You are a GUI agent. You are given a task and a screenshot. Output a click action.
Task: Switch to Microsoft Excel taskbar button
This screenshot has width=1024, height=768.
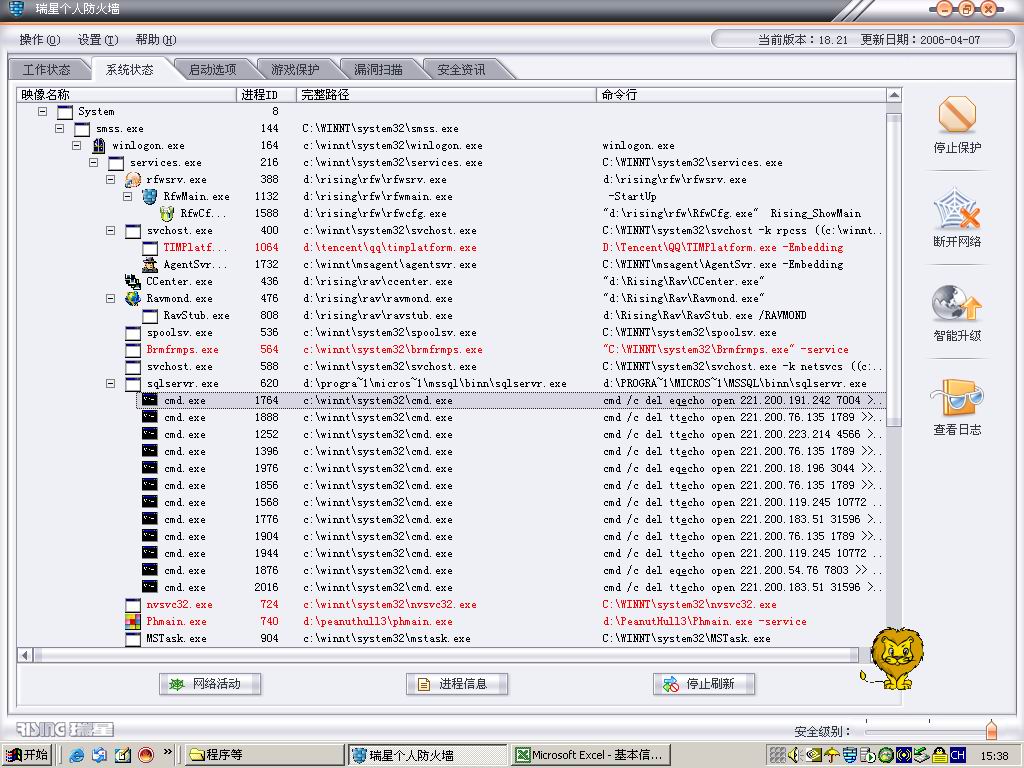(x=592, y=755)
